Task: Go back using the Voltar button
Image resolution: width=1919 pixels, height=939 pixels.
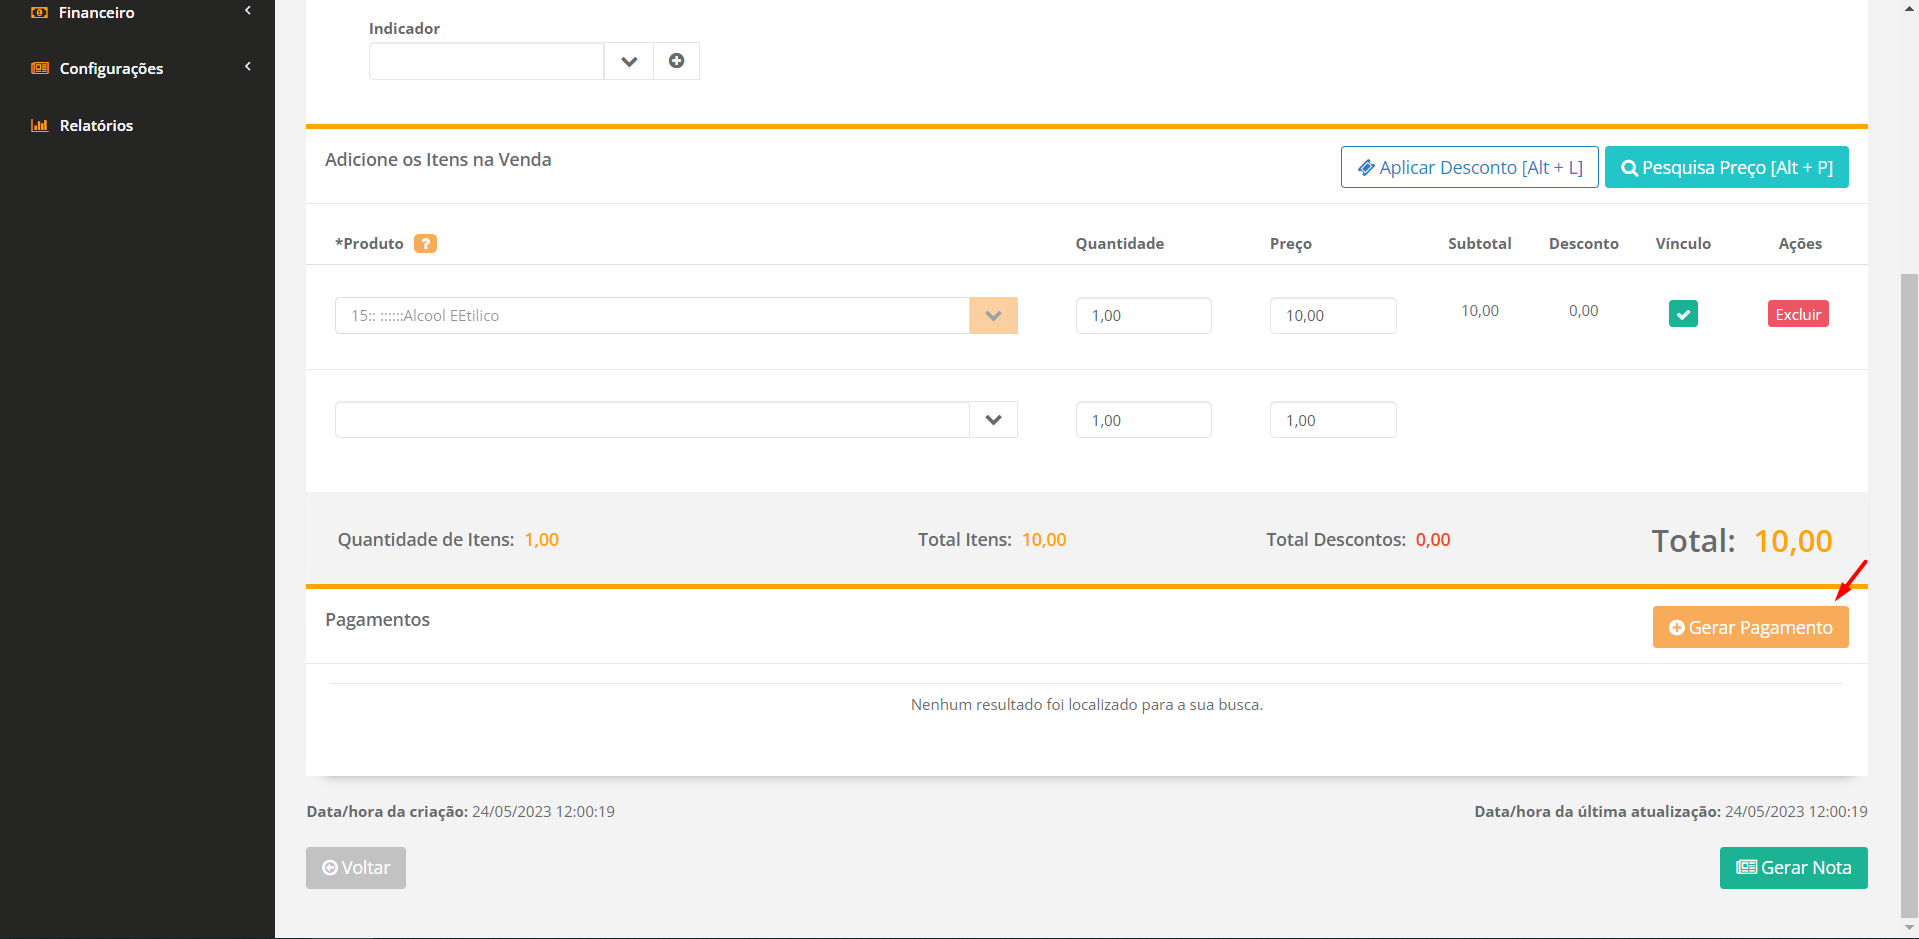Action: click(x=356, y=867)
